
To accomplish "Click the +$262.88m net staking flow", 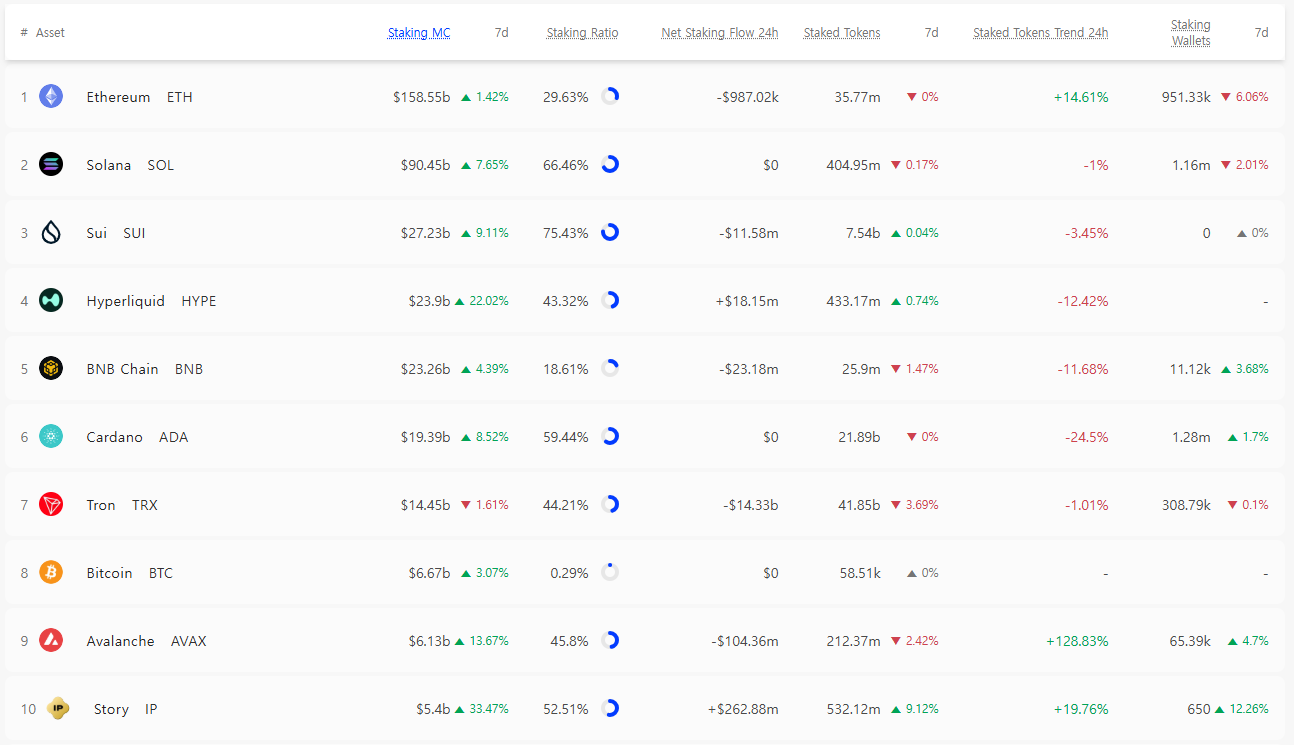I will 743,709.
